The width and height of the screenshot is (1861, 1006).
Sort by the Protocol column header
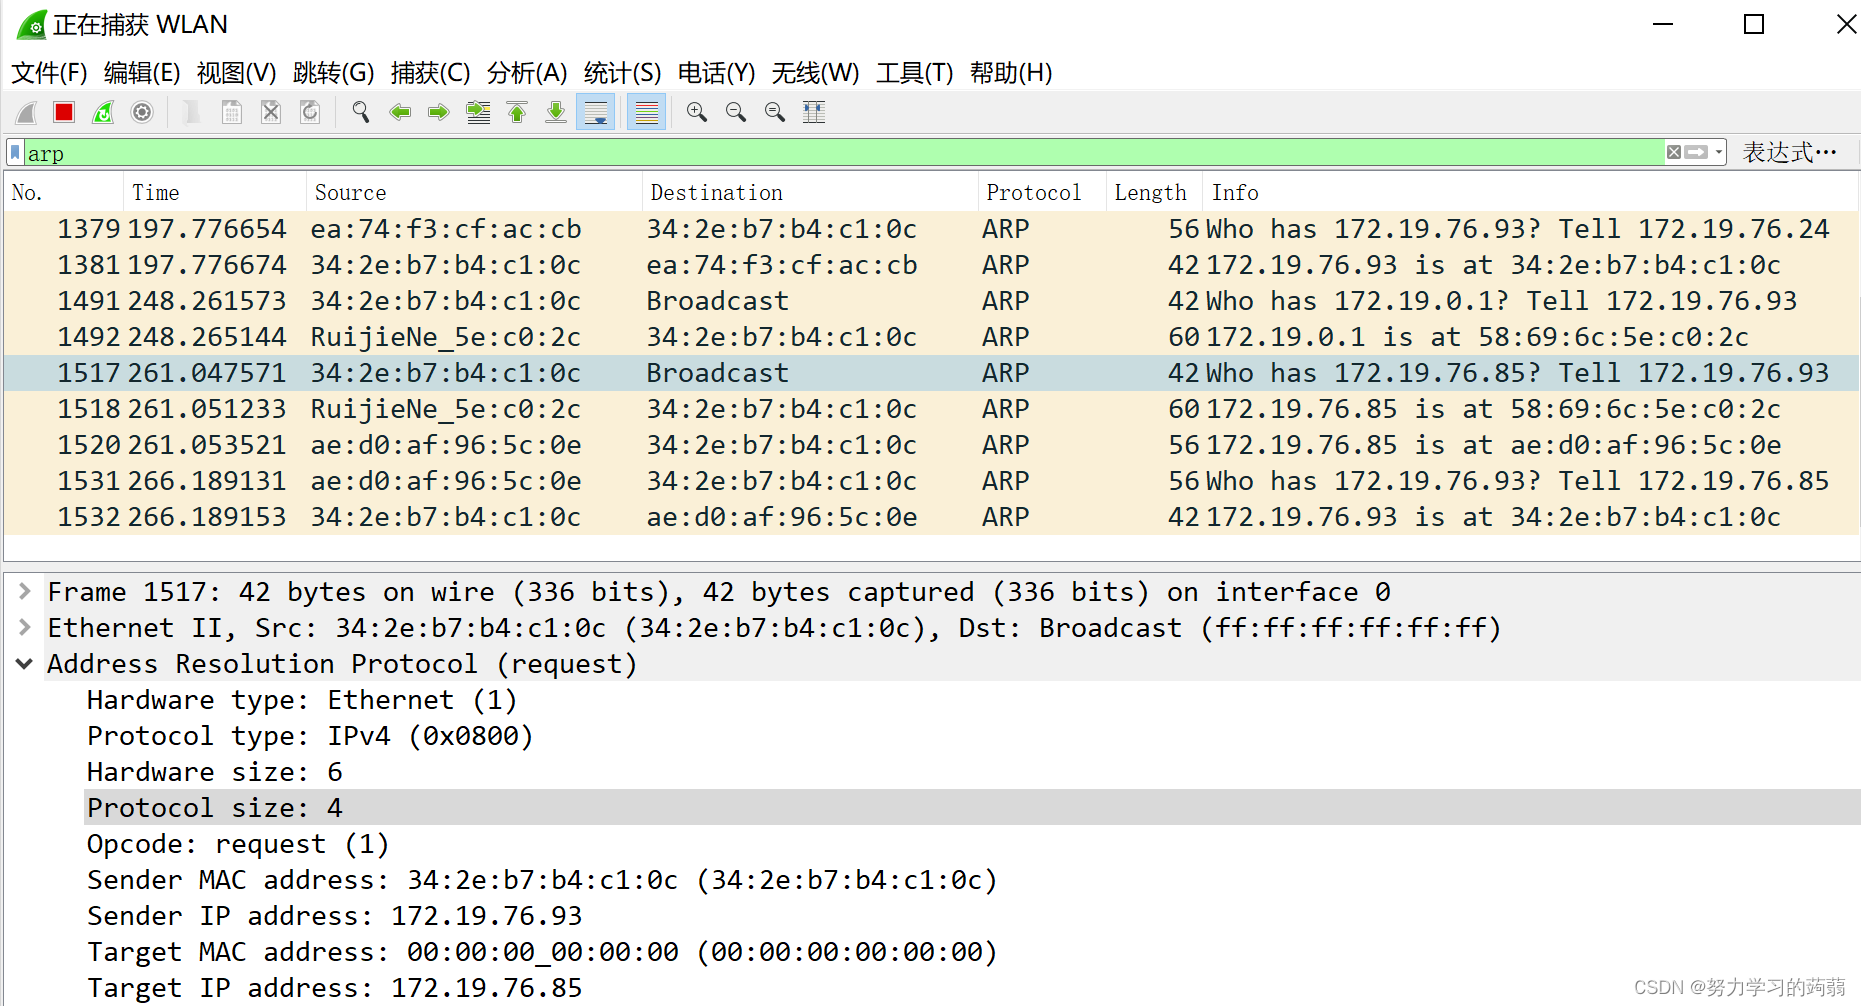[1042, 192]
